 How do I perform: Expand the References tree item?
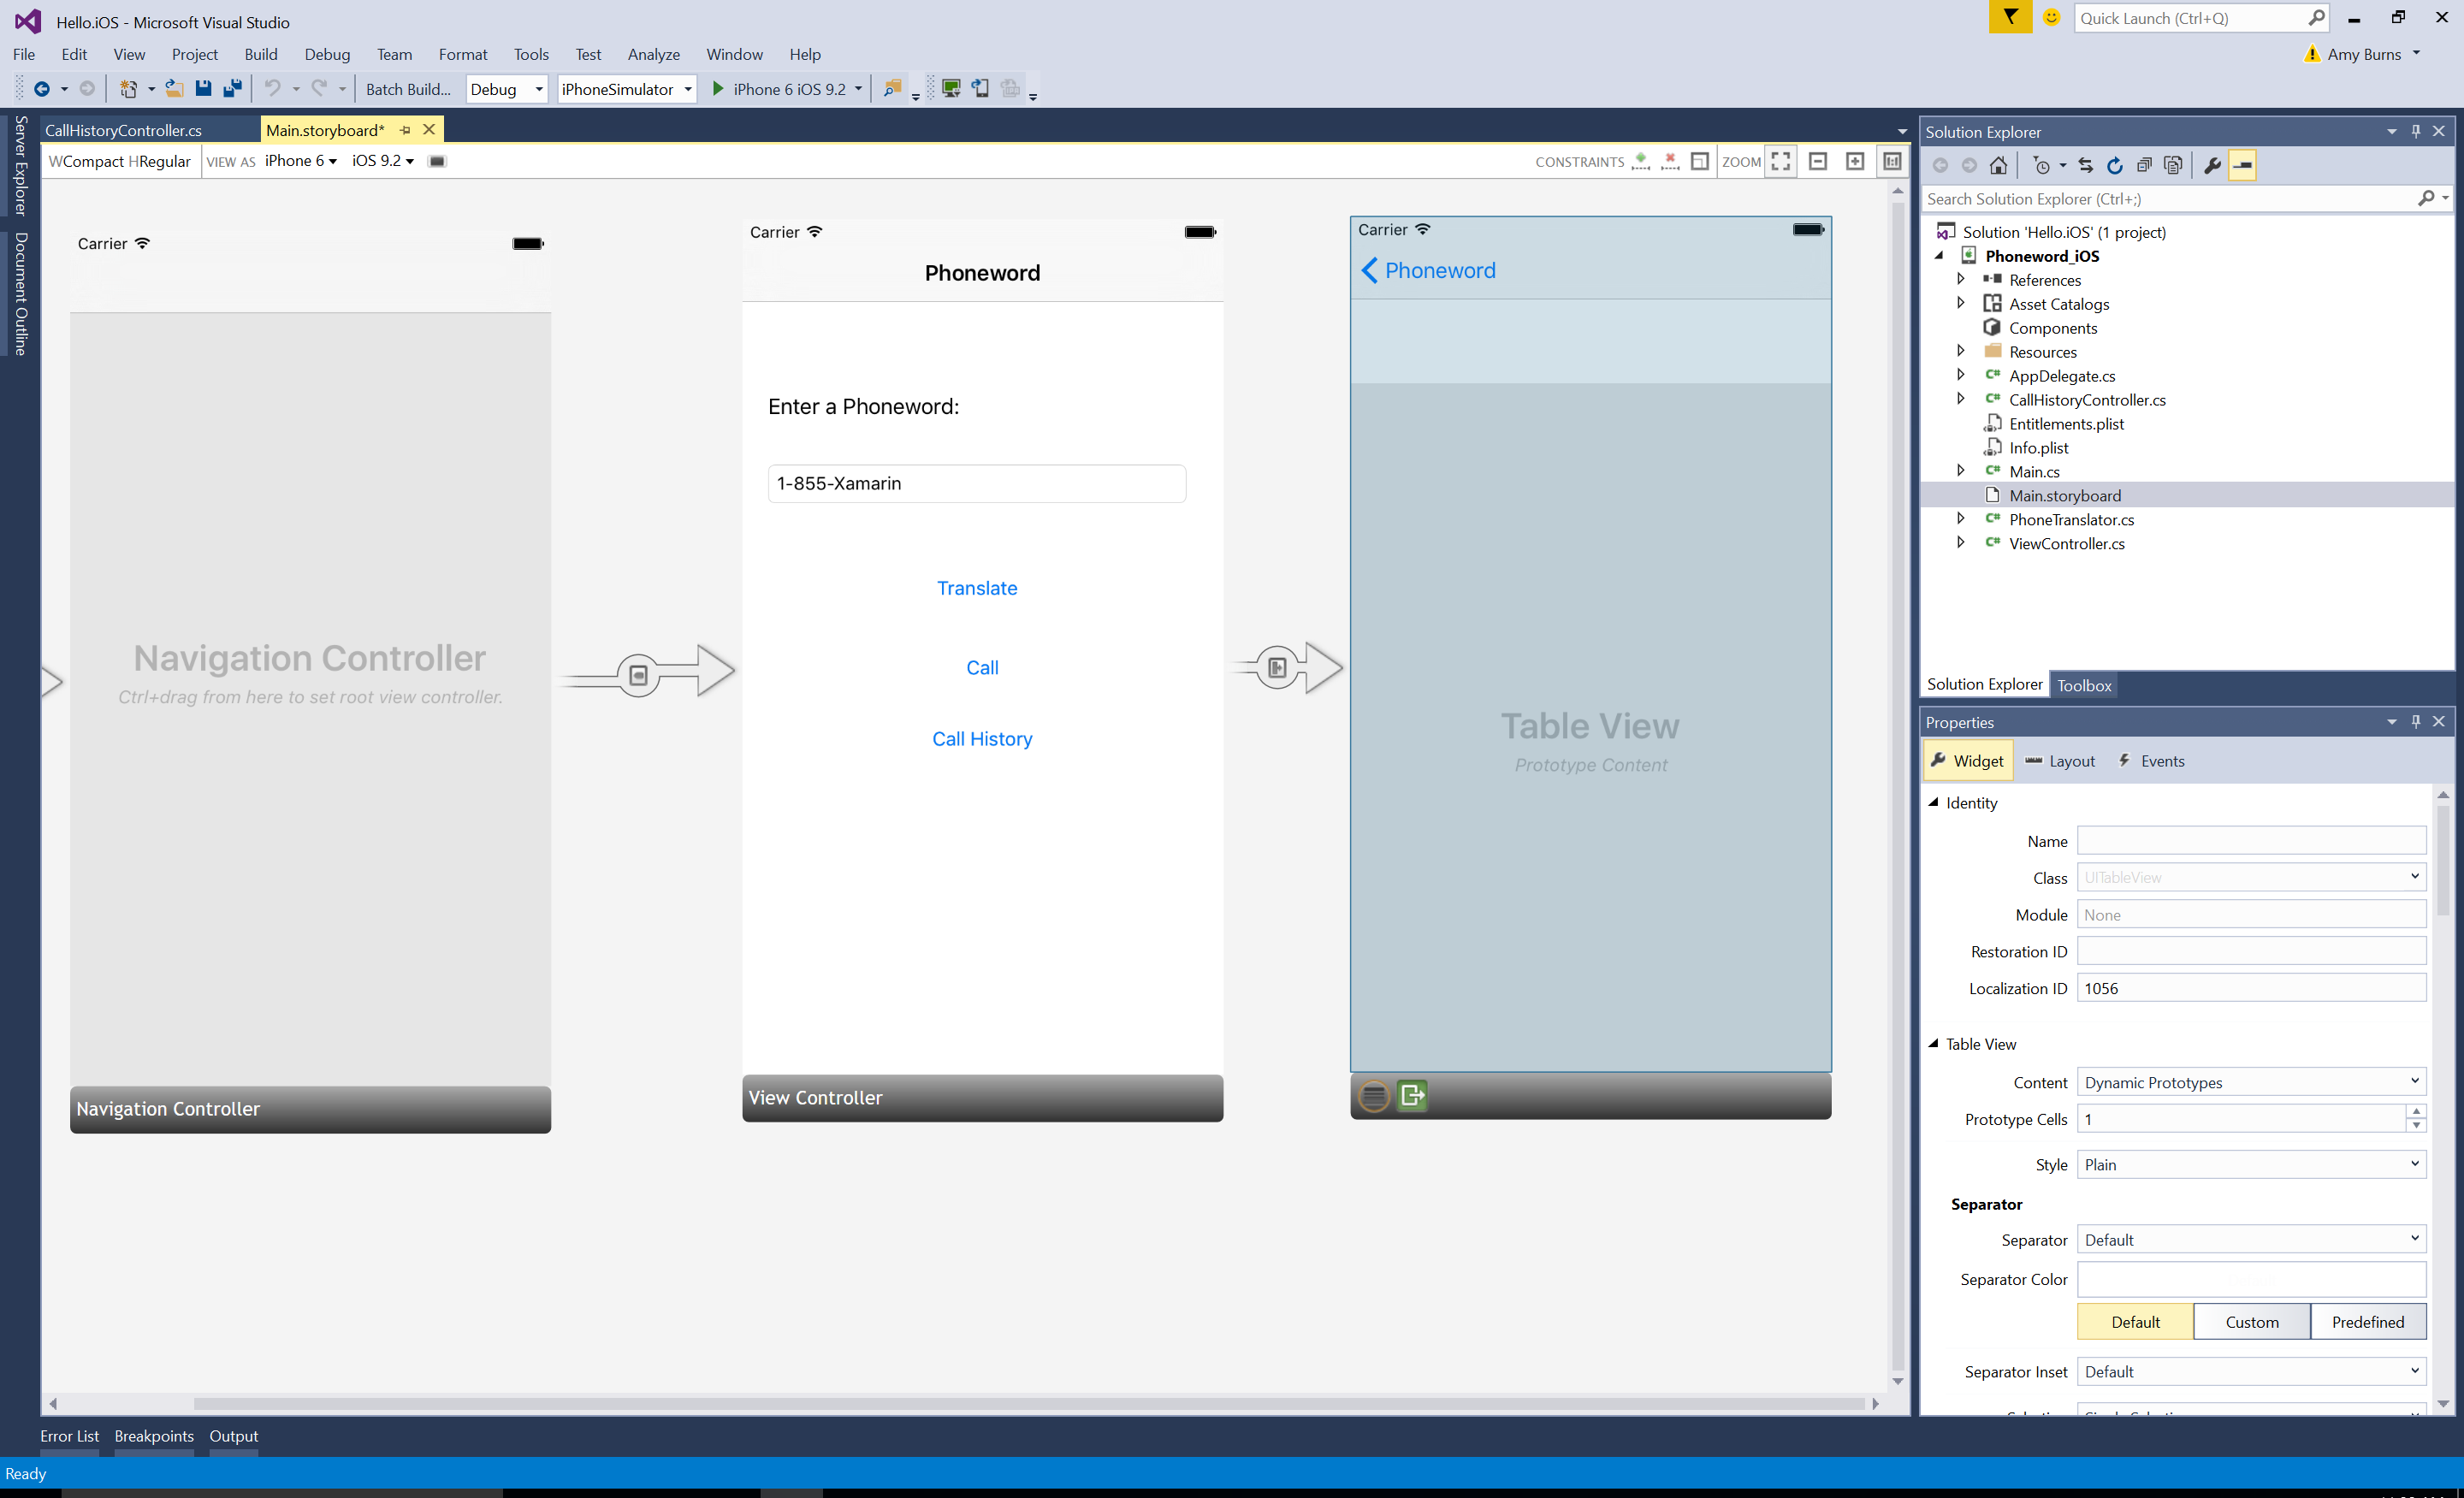[x=1959, y=280]
